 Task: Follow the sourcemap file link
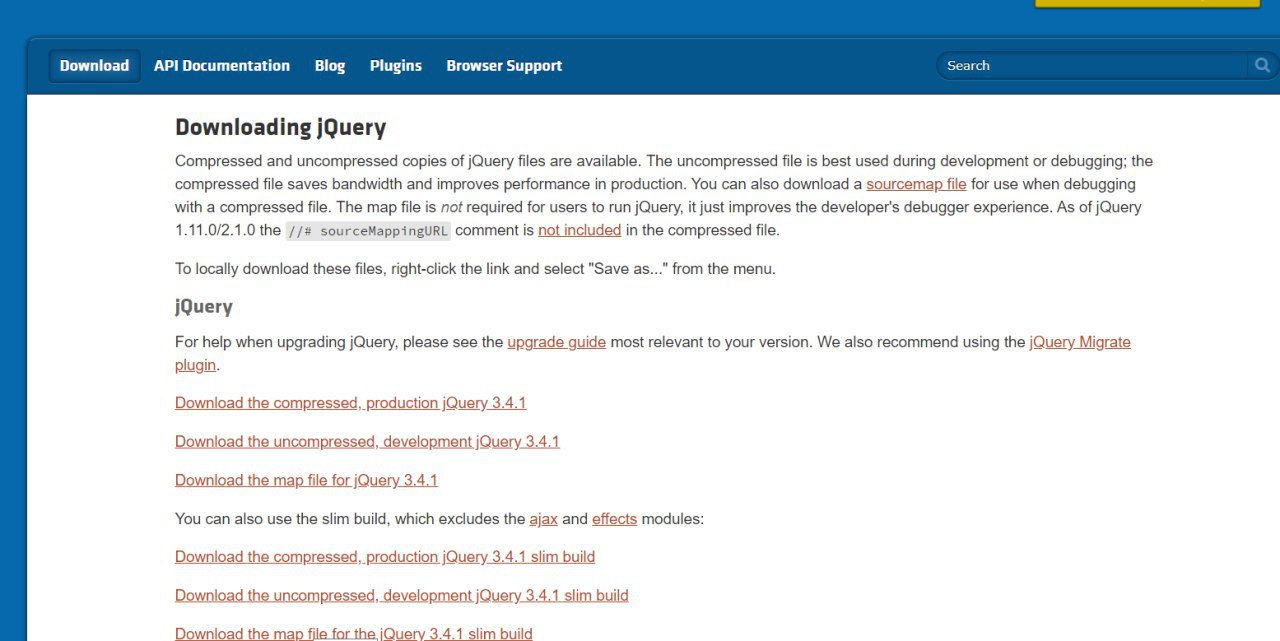pyautogui.click(x=916, y=184)
